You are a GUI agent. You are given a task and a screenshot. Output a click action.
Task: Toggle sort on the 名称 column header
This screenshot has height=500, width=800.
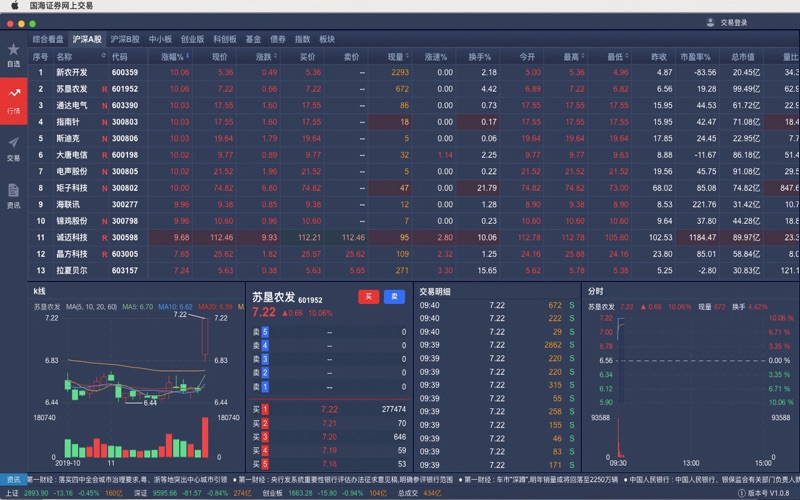coord(67,57)
